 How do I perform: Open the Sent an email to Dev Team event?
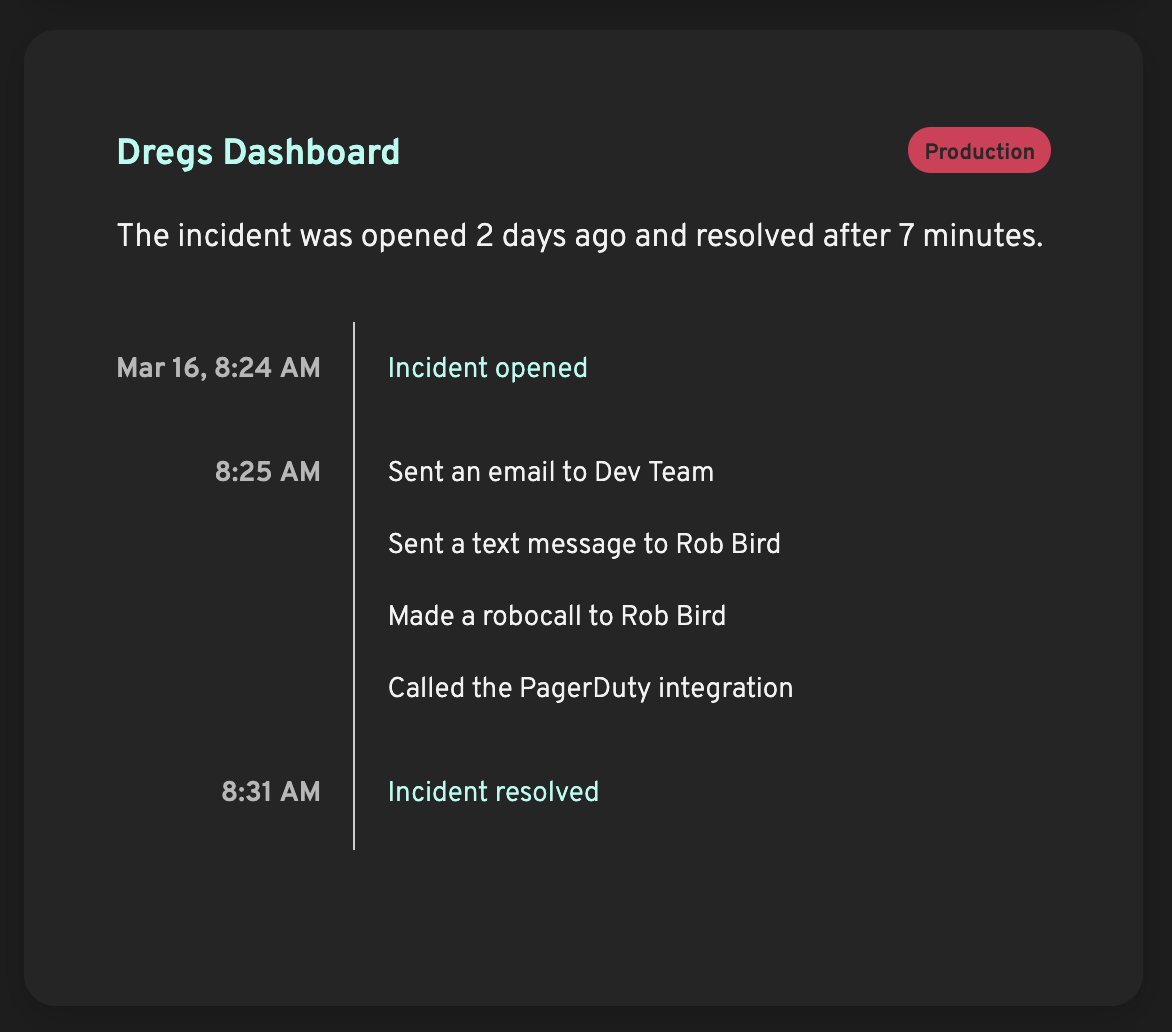click(550, 471)
